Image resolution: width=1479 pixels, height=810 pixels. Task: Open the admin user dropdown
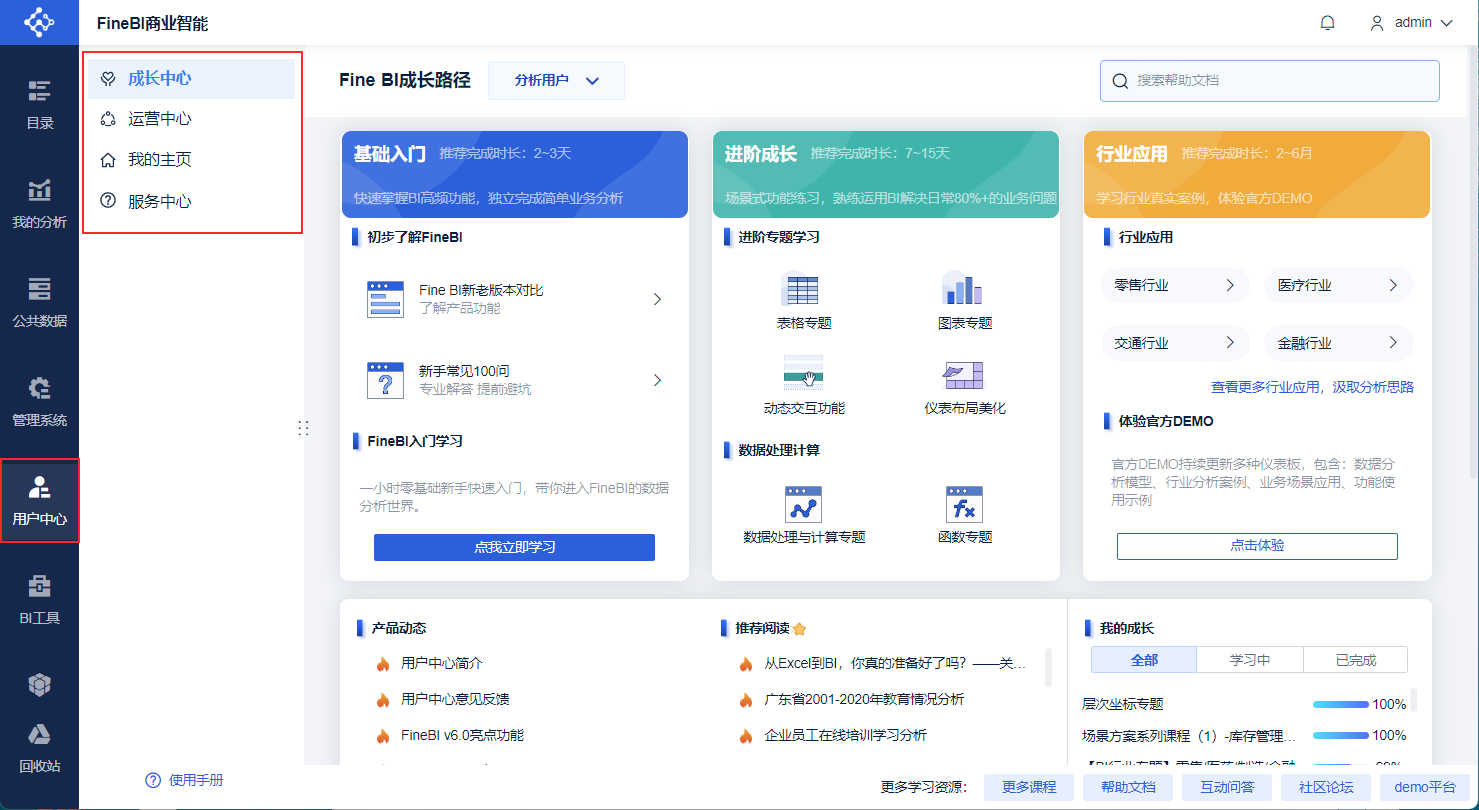point(1411,22)
